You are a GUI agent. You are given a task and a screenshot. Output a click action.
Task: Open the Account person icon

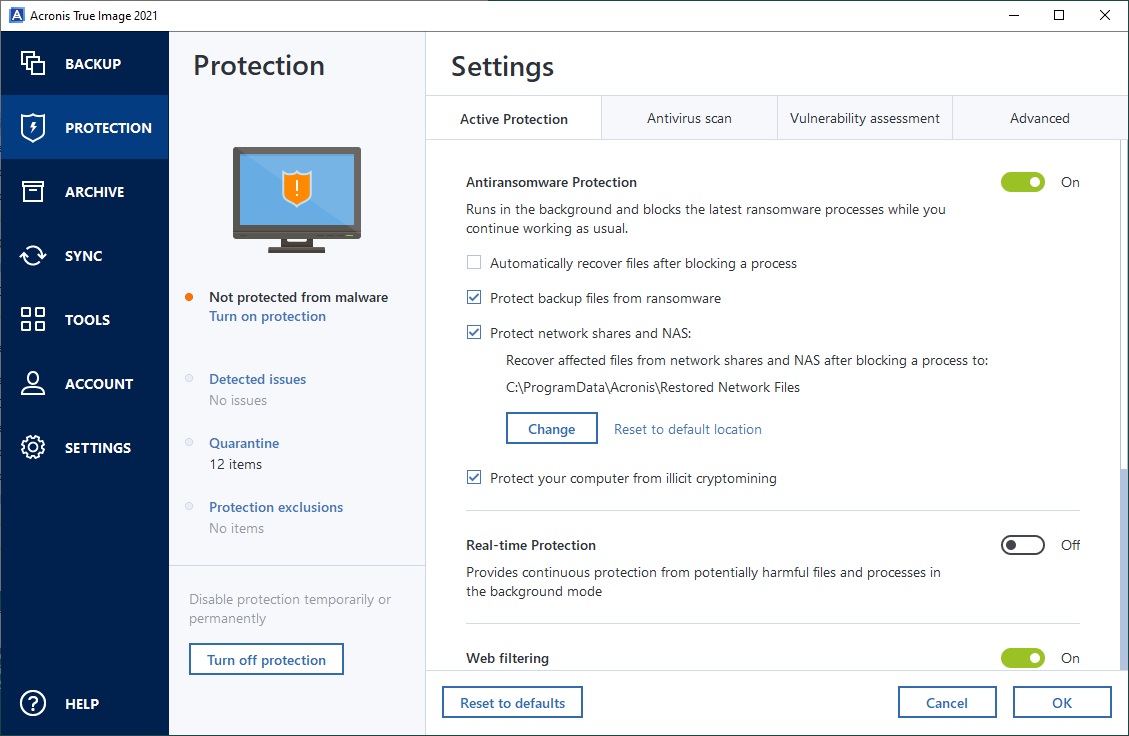tap(33, 384)
